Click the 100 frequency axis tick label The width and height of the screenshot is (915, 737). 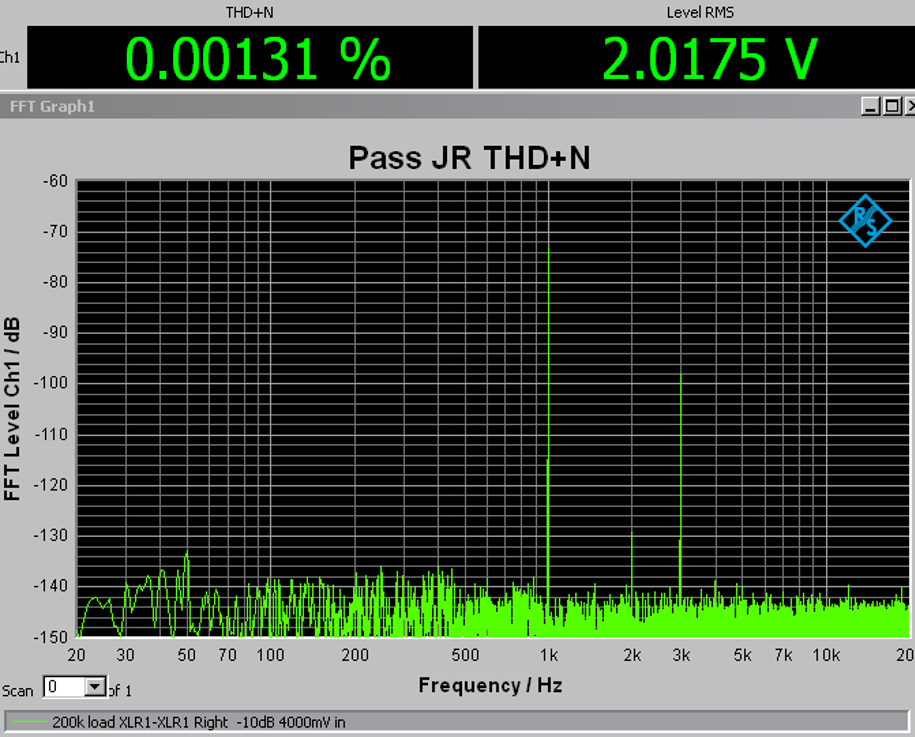coord(270,655)
